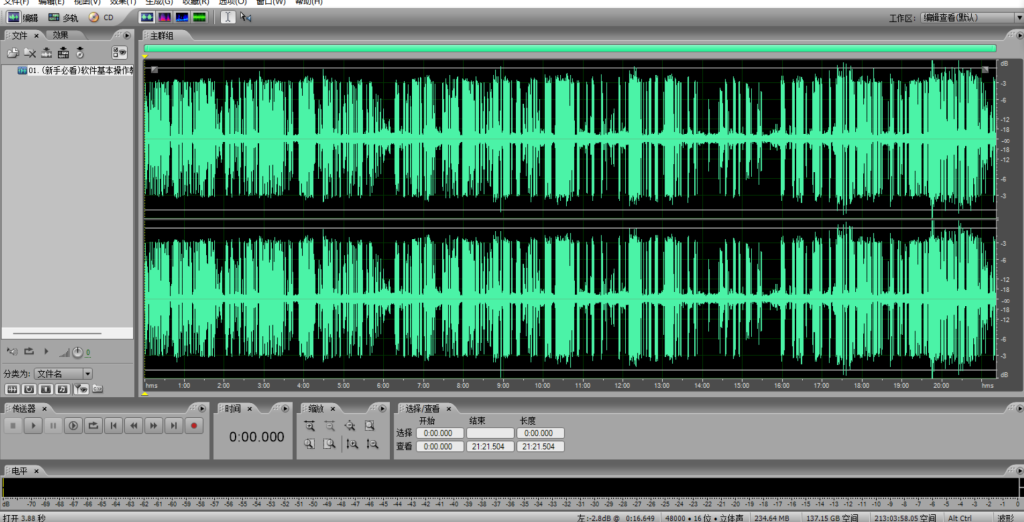Switch to the Effects (效果) tab
1024x522 pixels.
coord(61,35)
